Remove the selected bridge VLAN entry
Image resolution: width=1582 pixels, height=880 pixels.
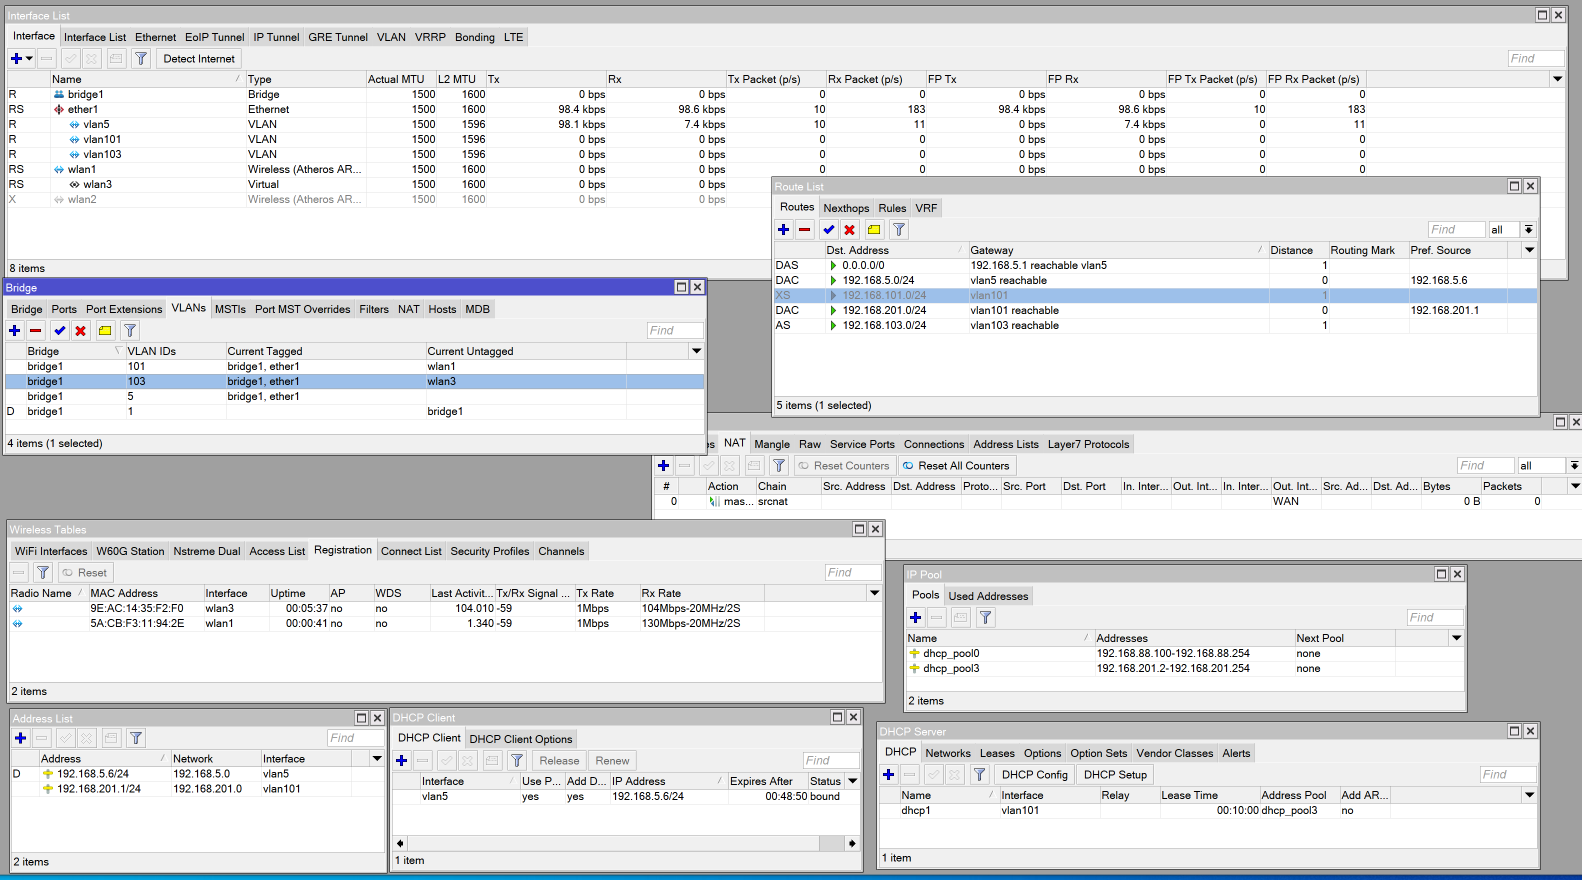tap(36, 331)
